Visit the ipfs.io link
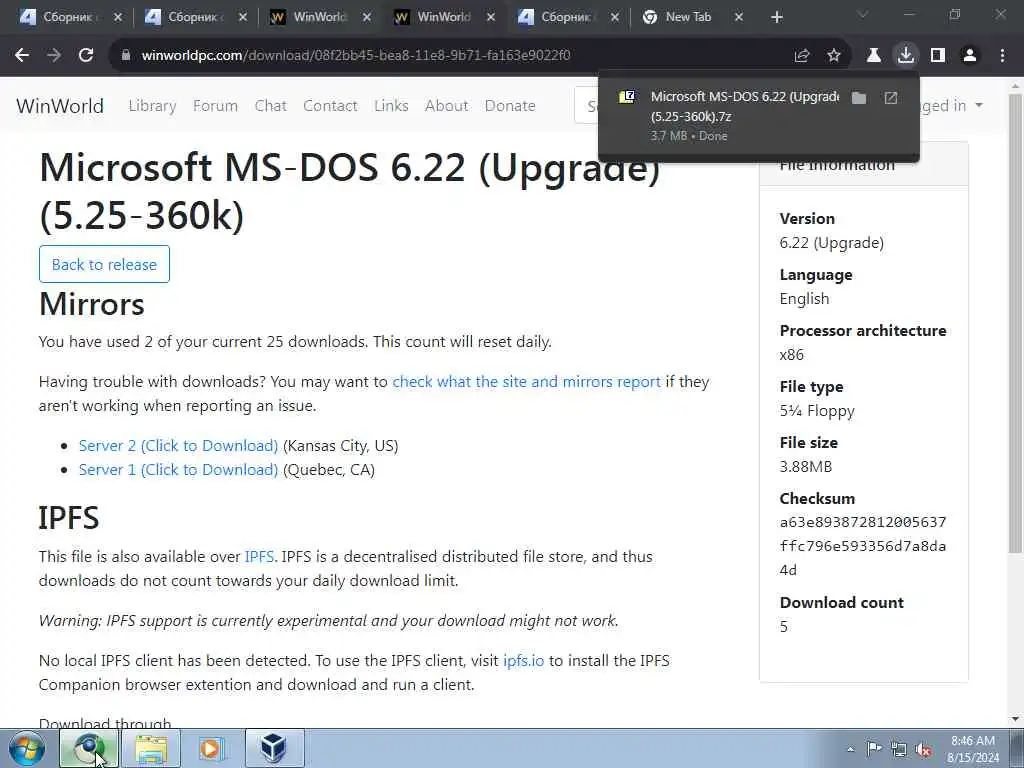 (x=523, y=660)
